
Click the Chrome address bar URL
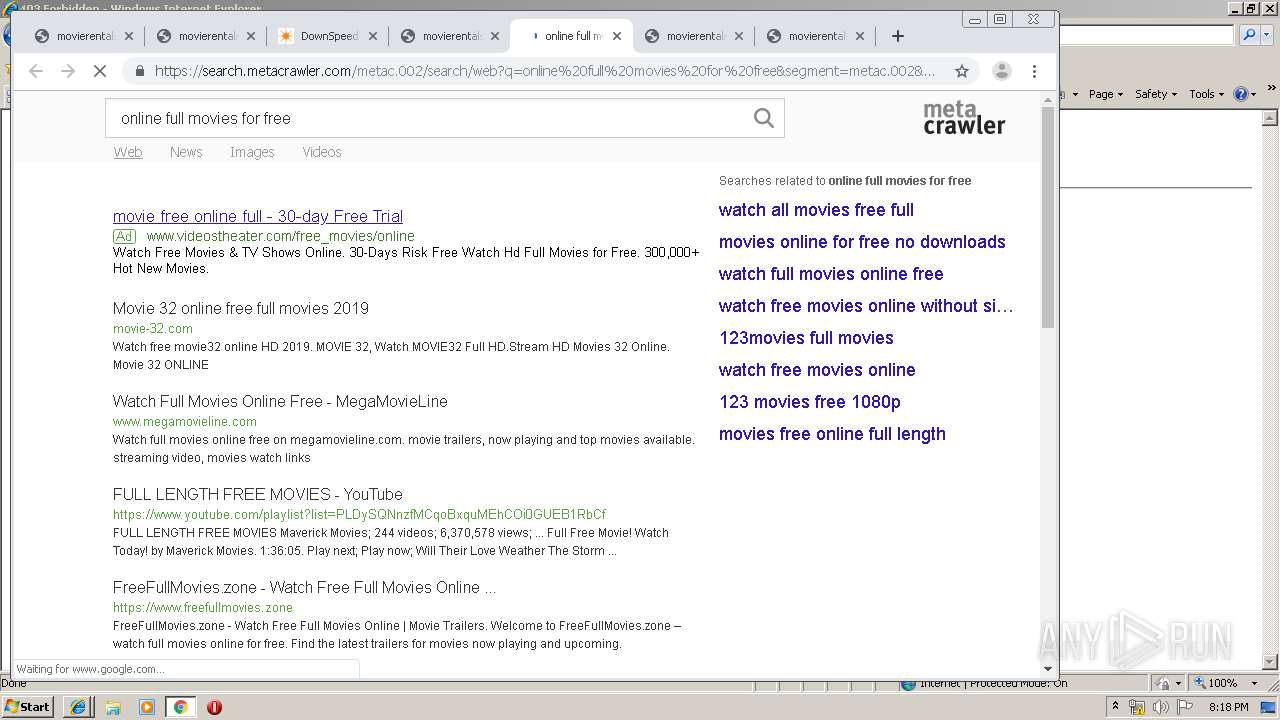545,71
